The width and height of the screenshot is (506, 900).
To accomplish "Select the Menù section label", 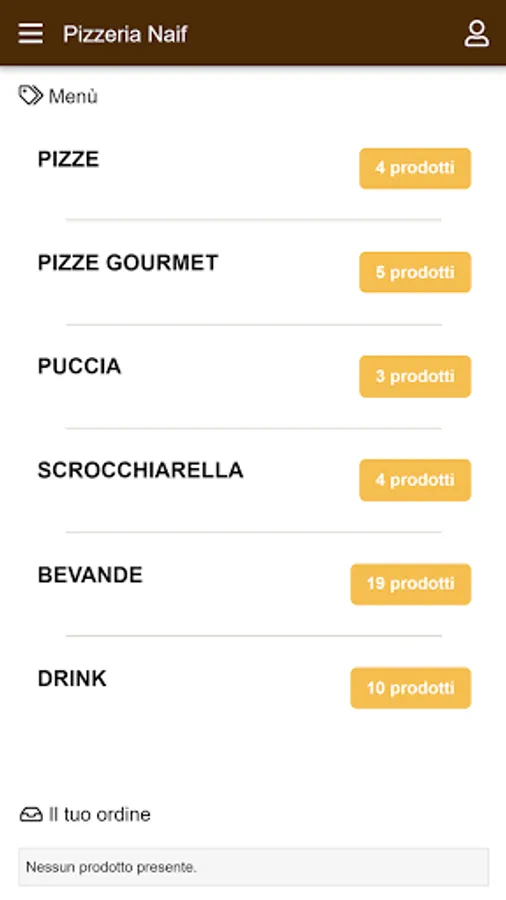I will [73, 96].
